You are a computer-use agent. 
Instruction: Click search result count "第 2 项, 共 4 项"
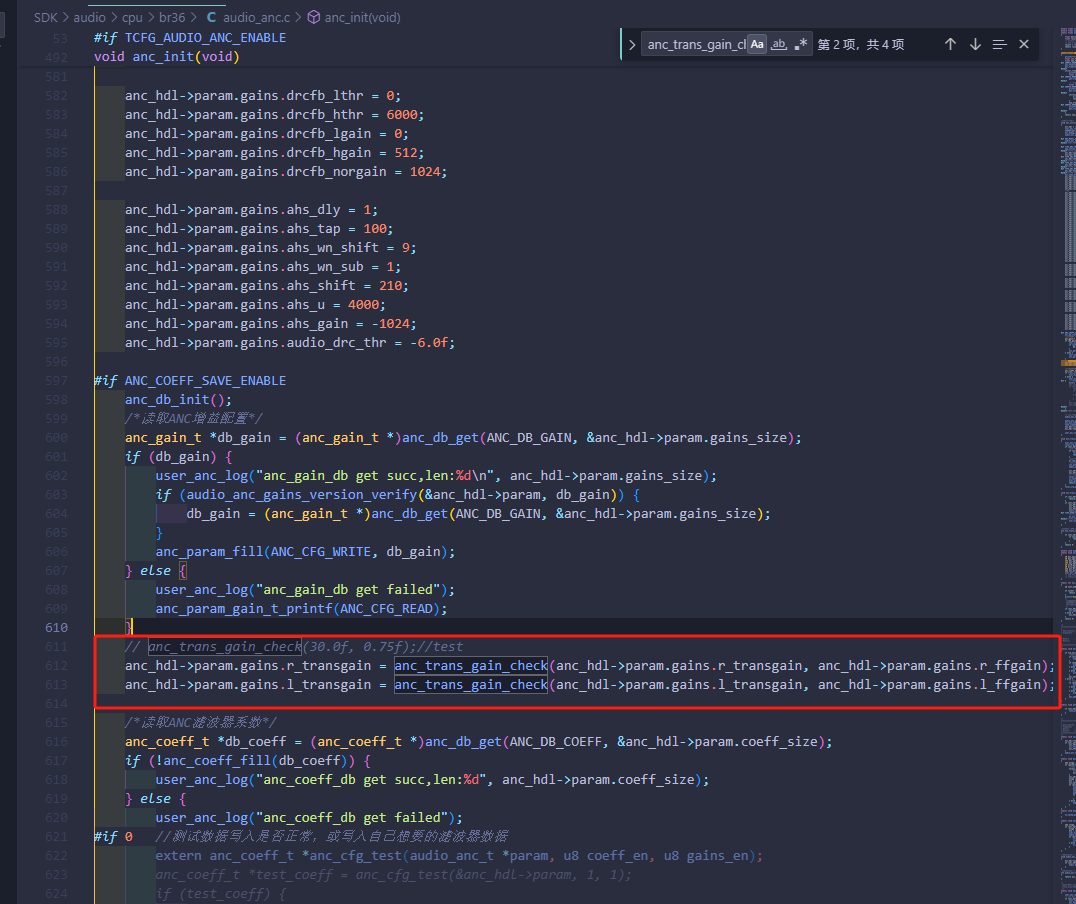pos(861,45)
